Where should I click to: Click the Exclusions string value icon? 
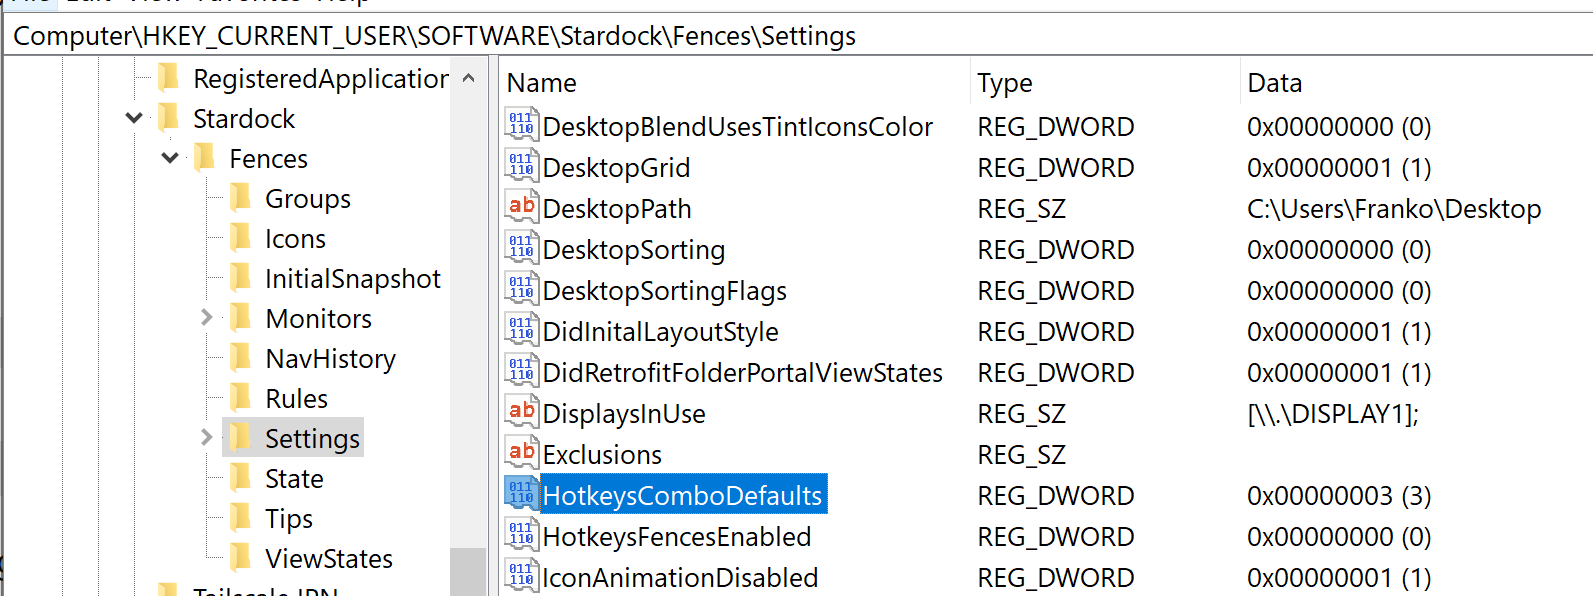521,454
